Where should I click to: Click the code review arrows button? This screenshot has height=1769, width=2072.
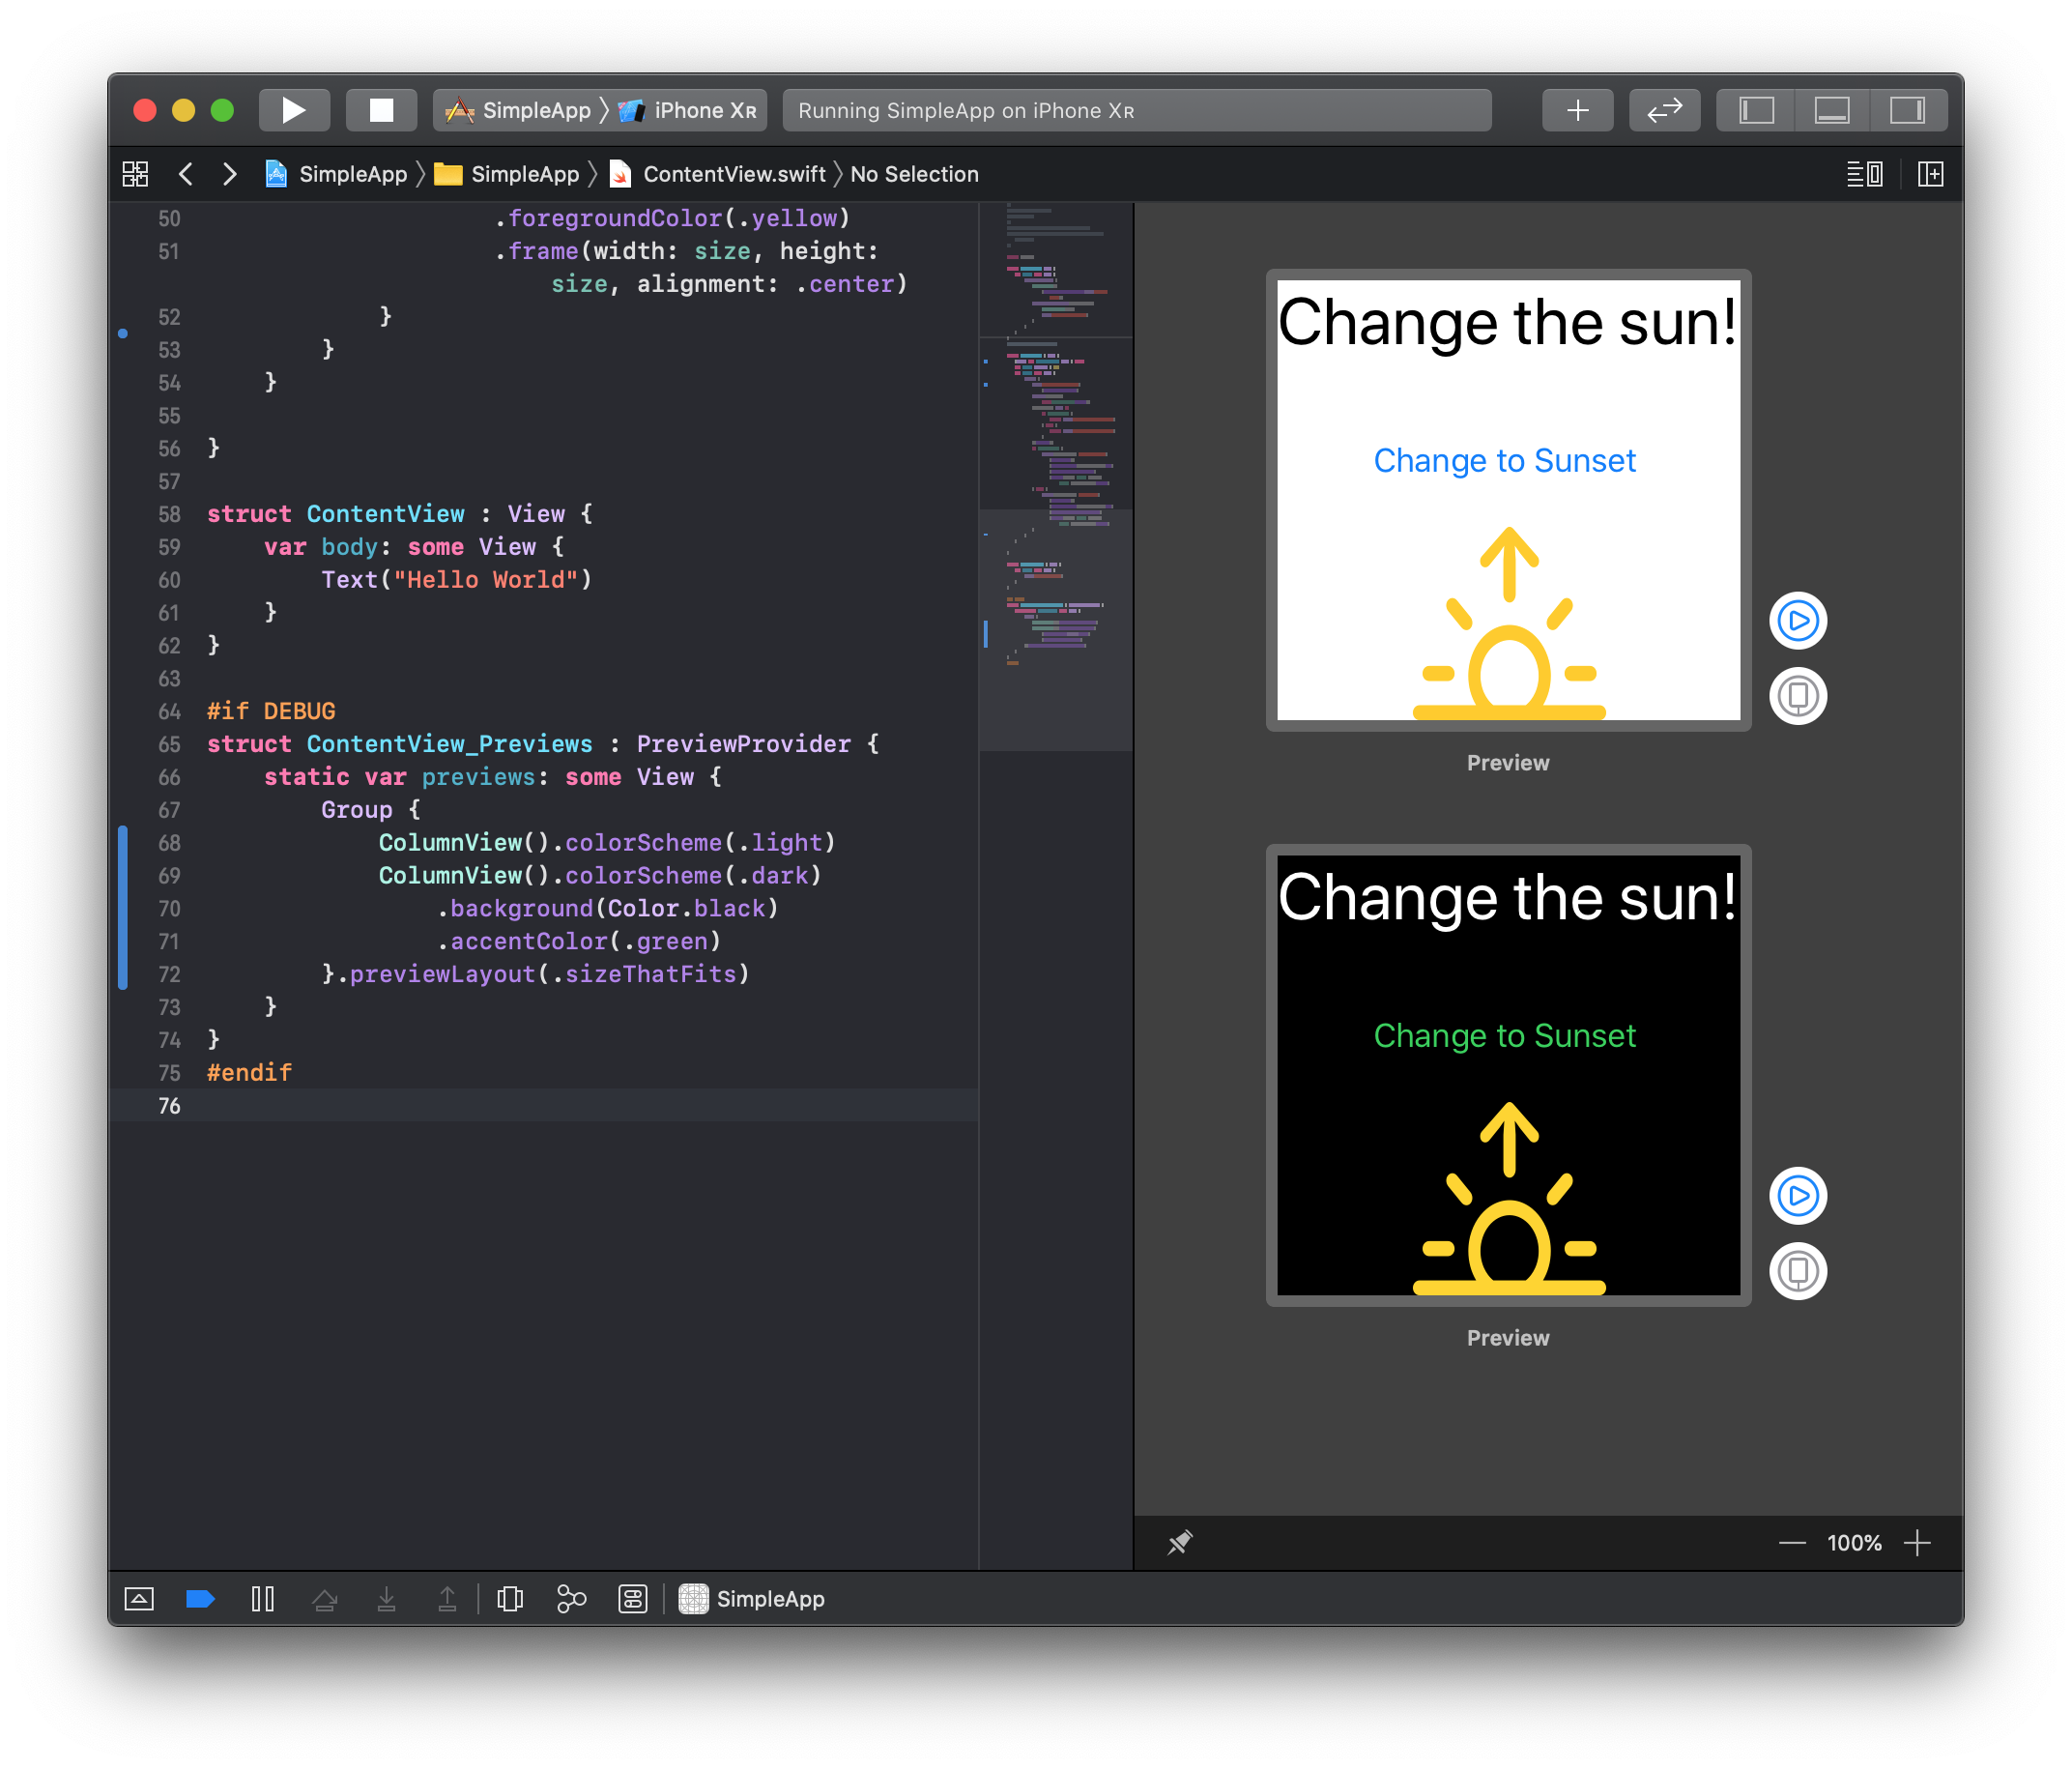click(x=1664, y=110)
